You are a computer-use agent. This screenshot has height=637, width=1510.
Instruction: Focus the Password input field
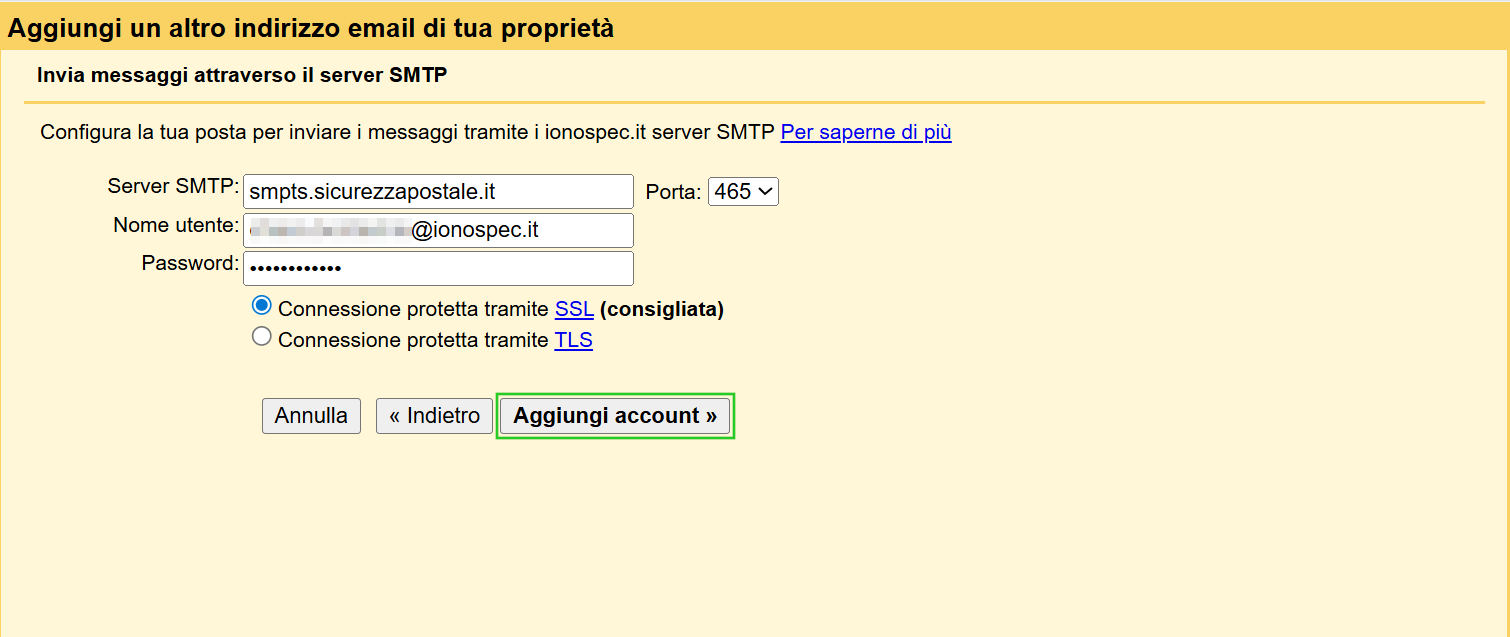pyautogui.click(x=438, y=268)
